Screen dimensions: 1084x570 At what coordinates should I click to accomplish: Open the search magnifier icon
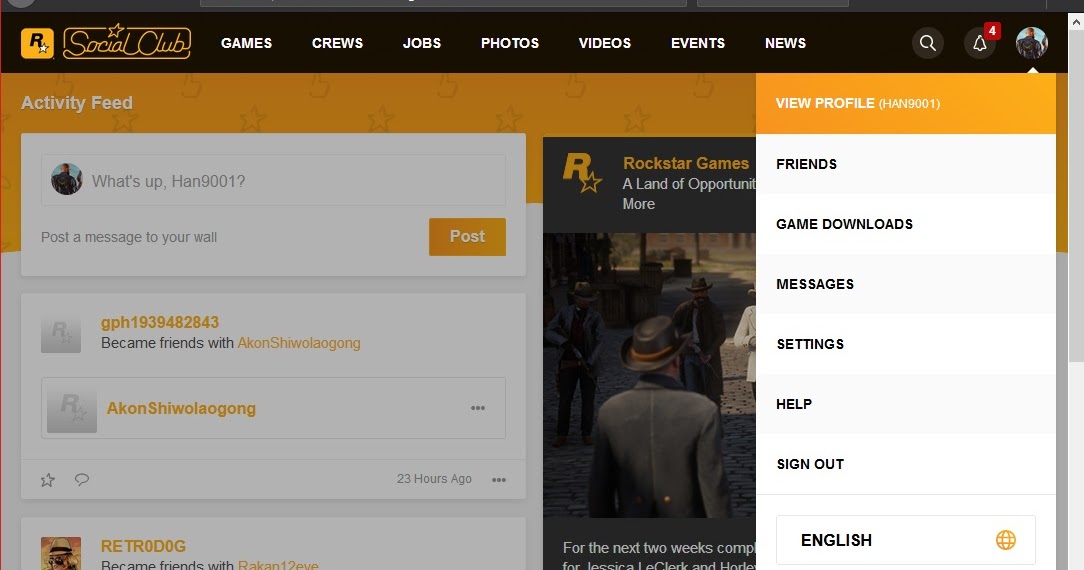pyautogui.click(x=928, y=44)
